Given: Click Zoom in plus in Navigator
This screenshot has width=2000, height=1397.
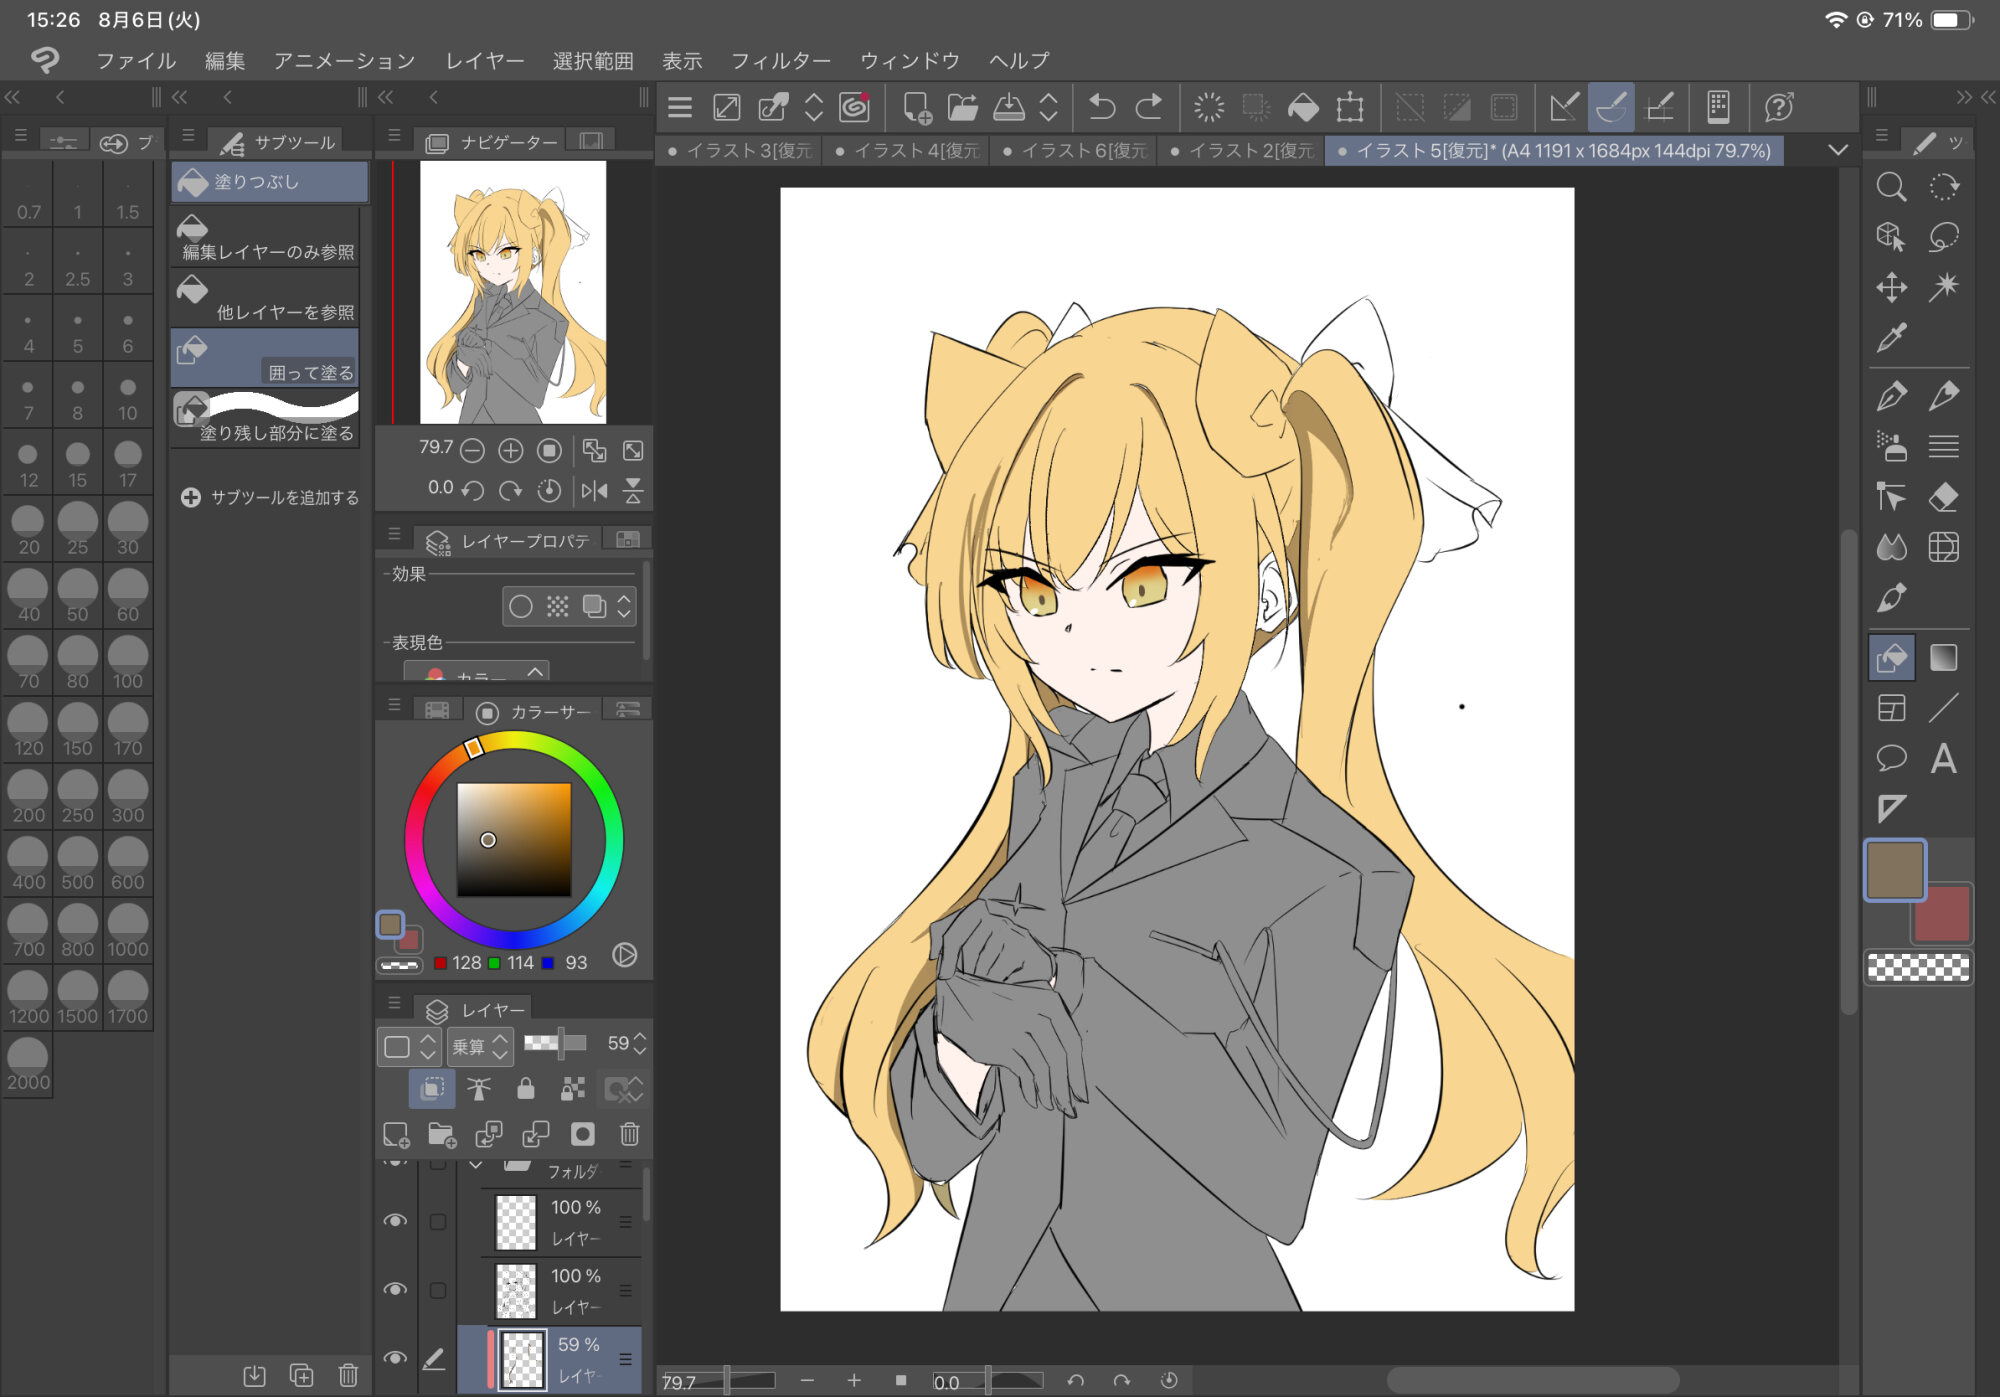Looking at the screenshot, I should [510, 451].
